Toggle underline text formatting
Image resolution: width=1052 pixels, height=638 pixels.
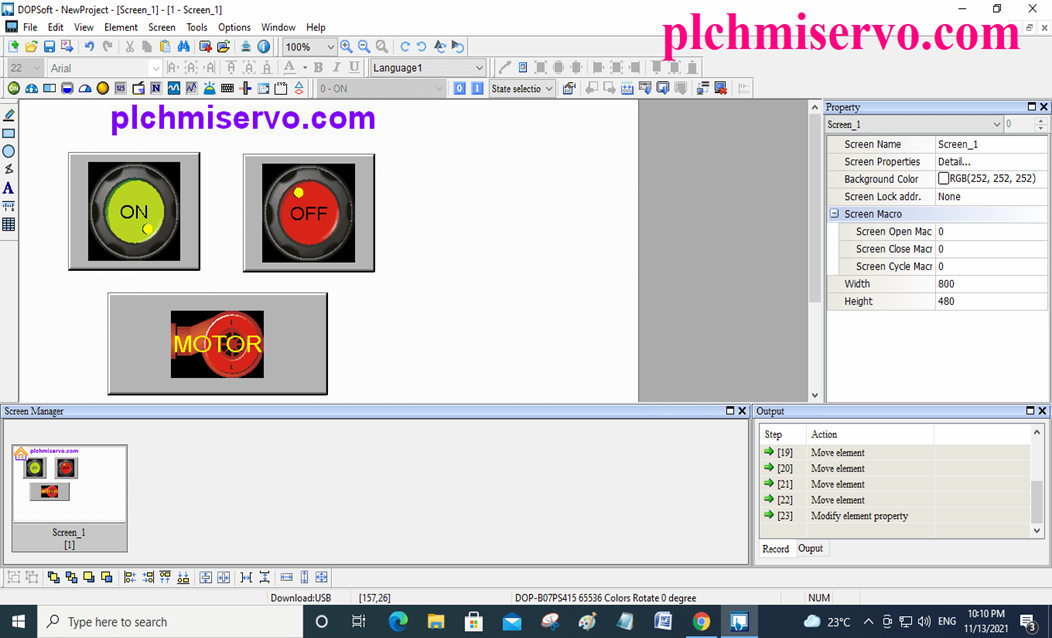pos(354,67)
